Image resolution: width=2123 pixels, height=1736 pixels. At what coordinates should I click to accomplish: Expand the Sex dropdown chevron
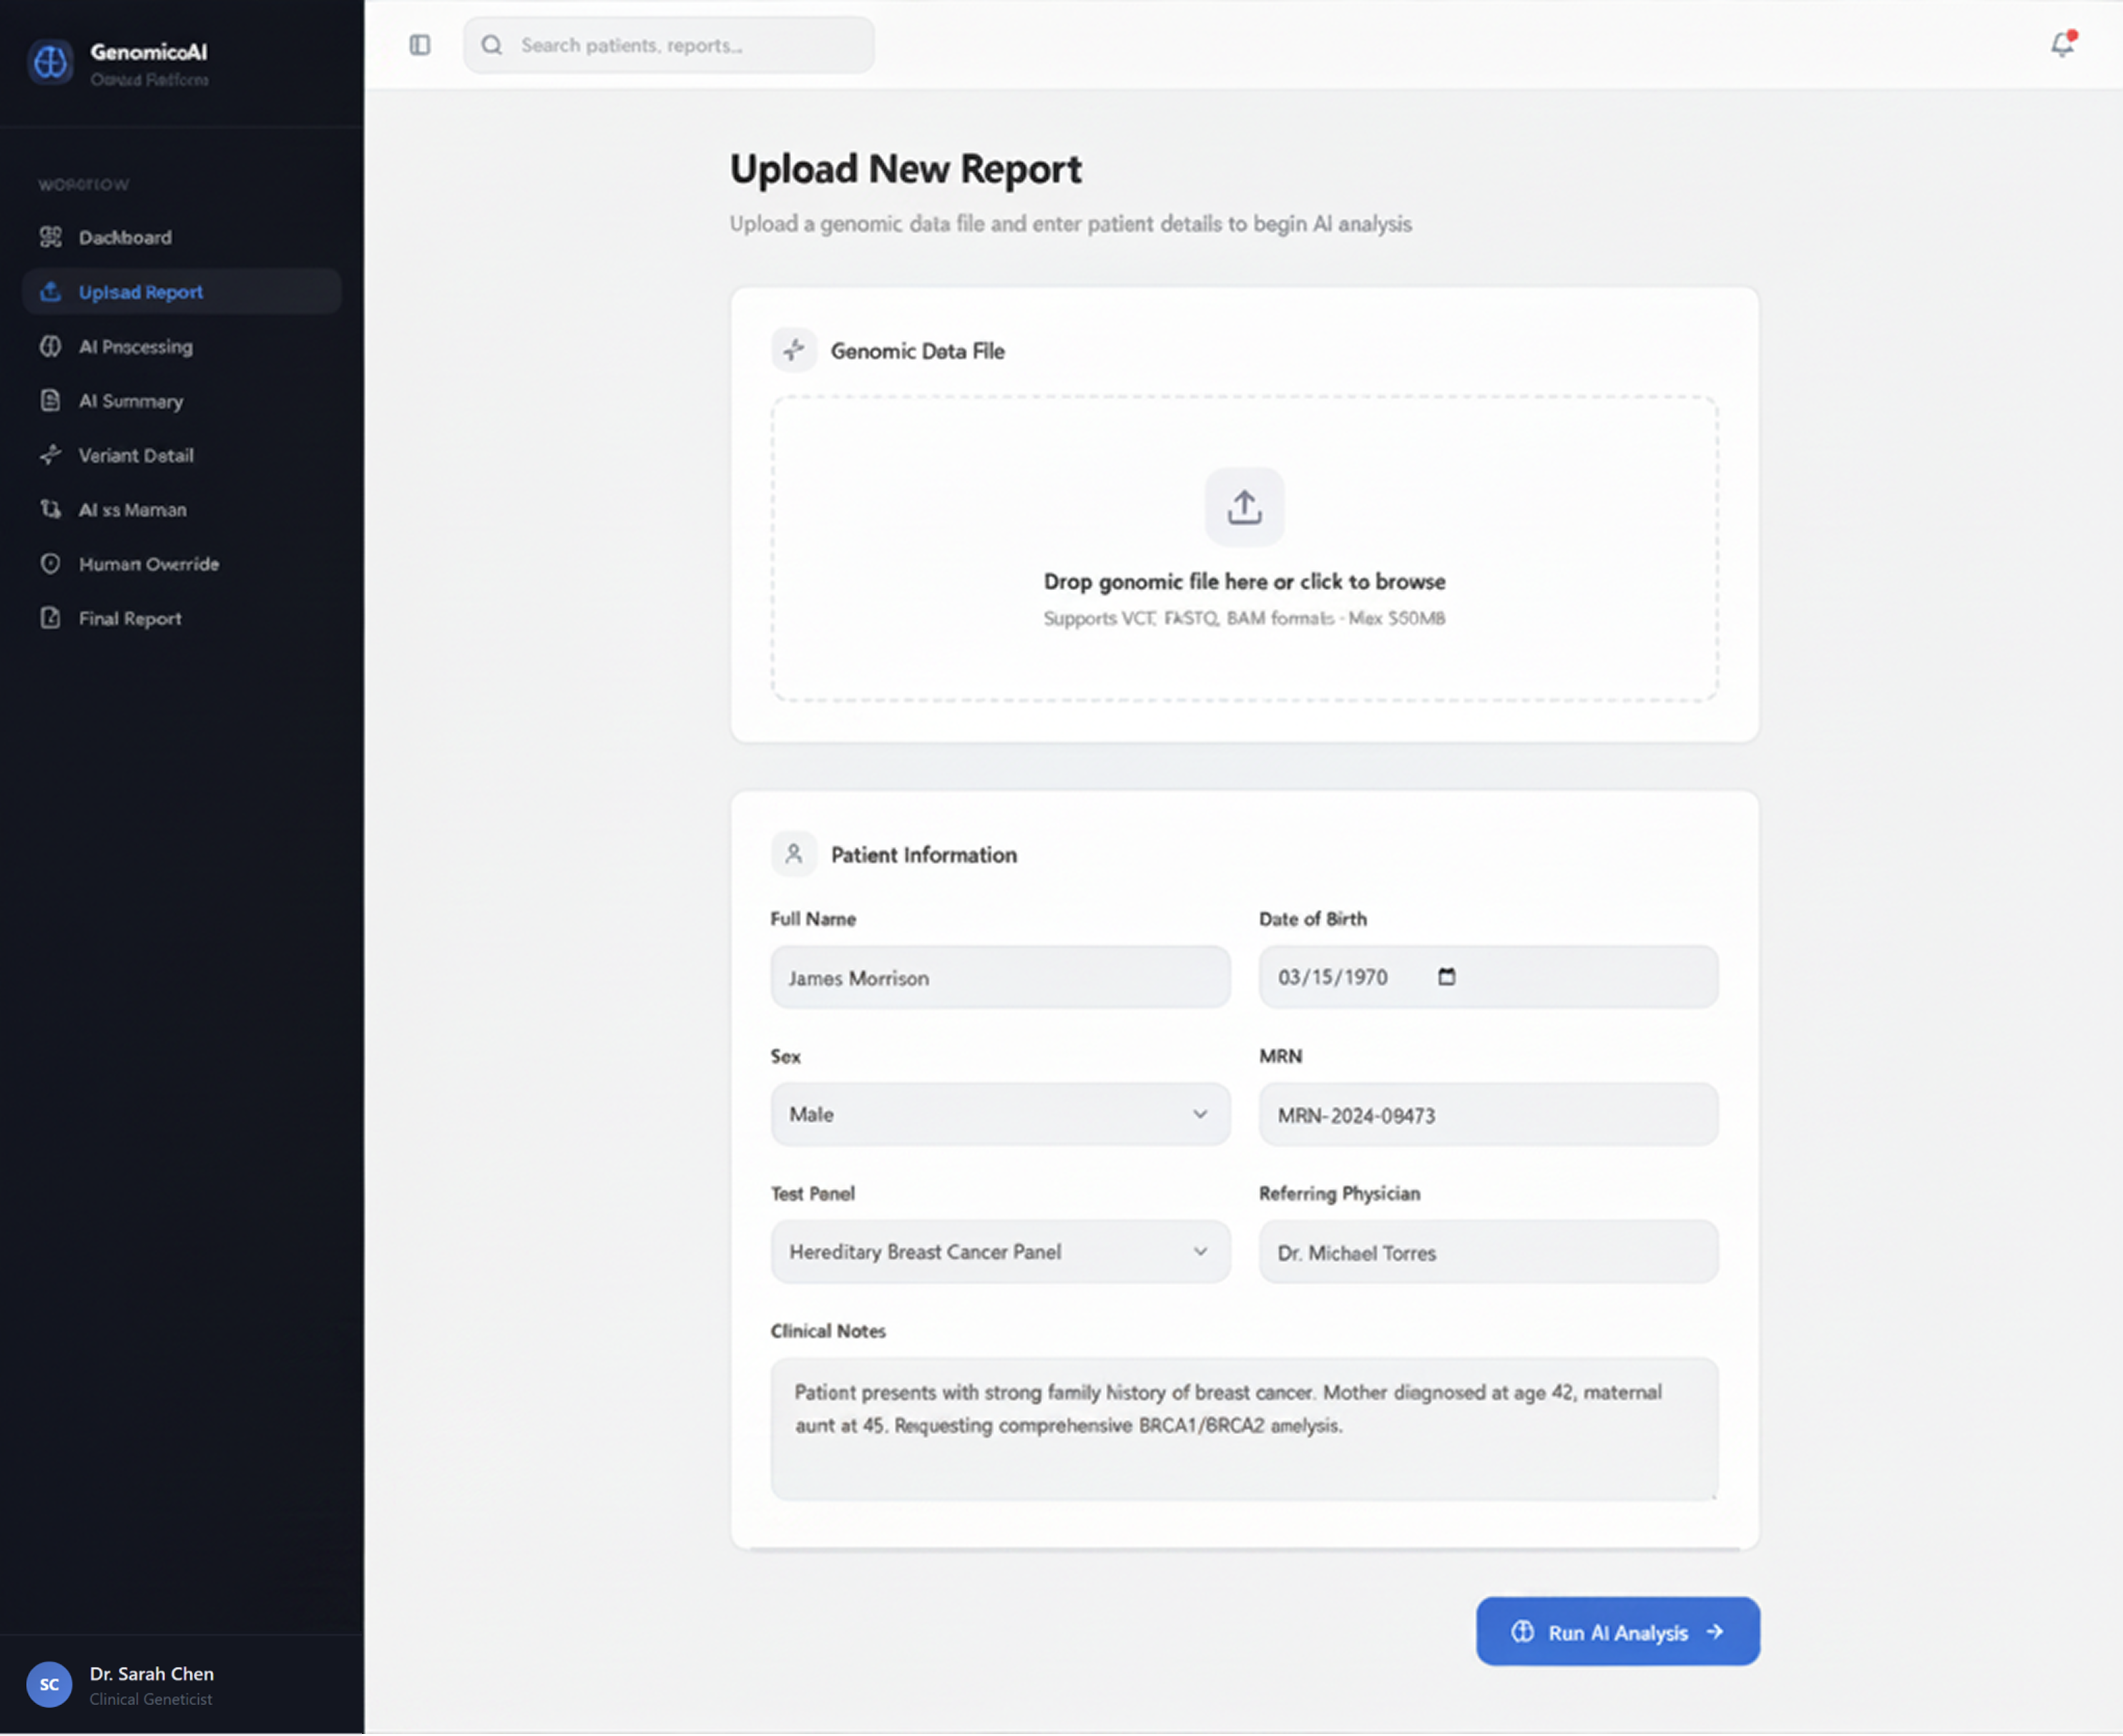coord(1200,1114)
